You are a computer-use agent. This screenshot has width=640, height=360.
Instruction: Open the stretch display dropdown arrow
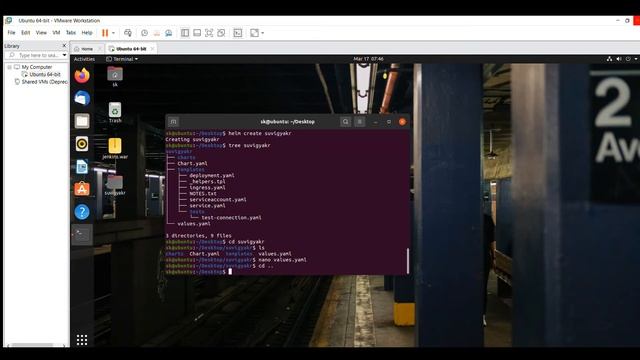(262, 33)
